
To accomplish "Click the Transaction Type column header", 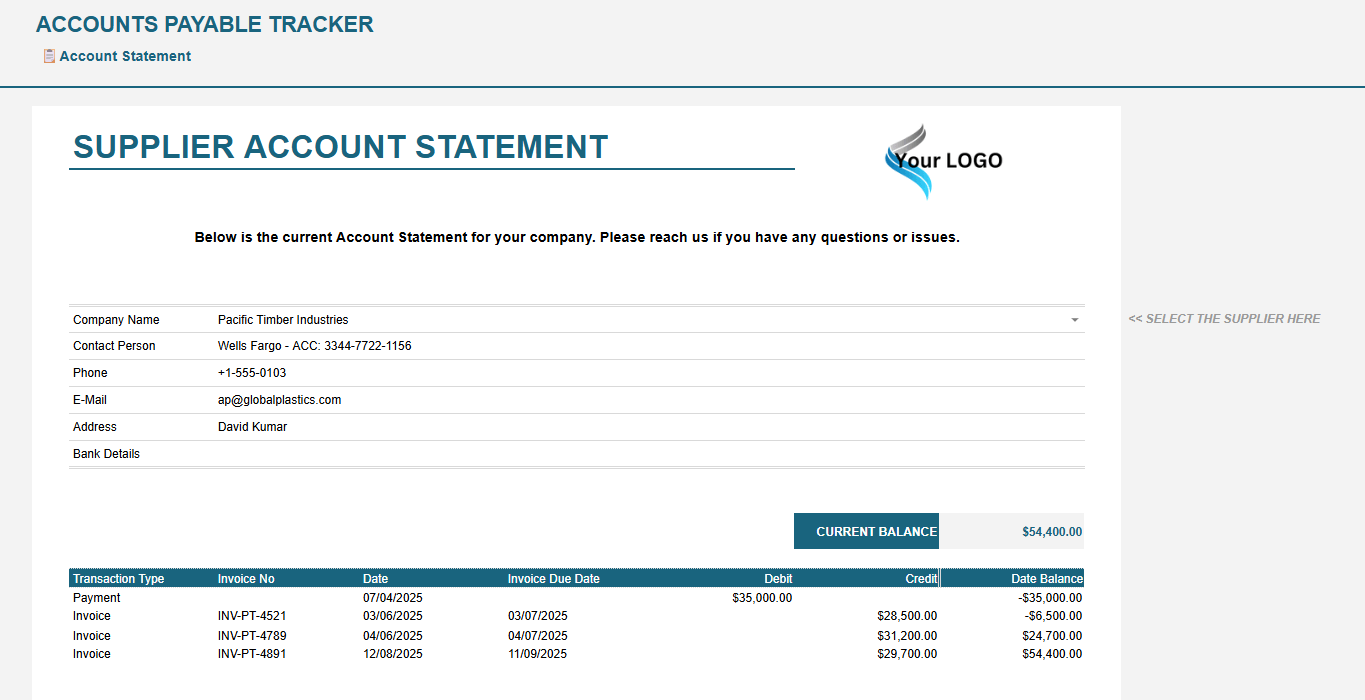I will [x=119, y=579].
